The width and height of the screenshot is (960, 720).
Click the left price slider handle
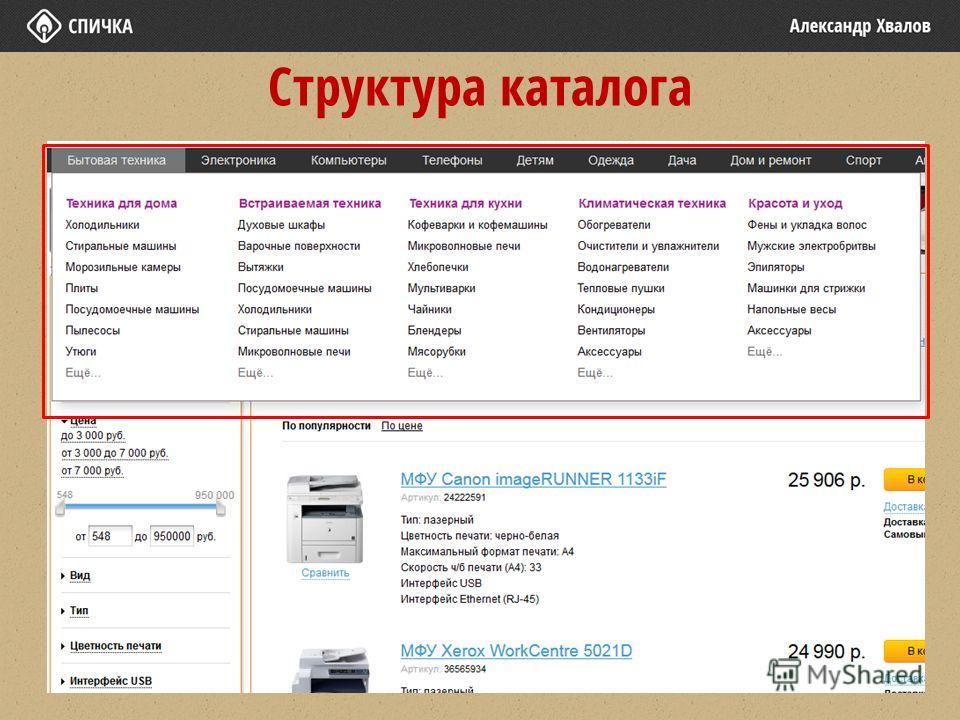click(x=60, y=509)
